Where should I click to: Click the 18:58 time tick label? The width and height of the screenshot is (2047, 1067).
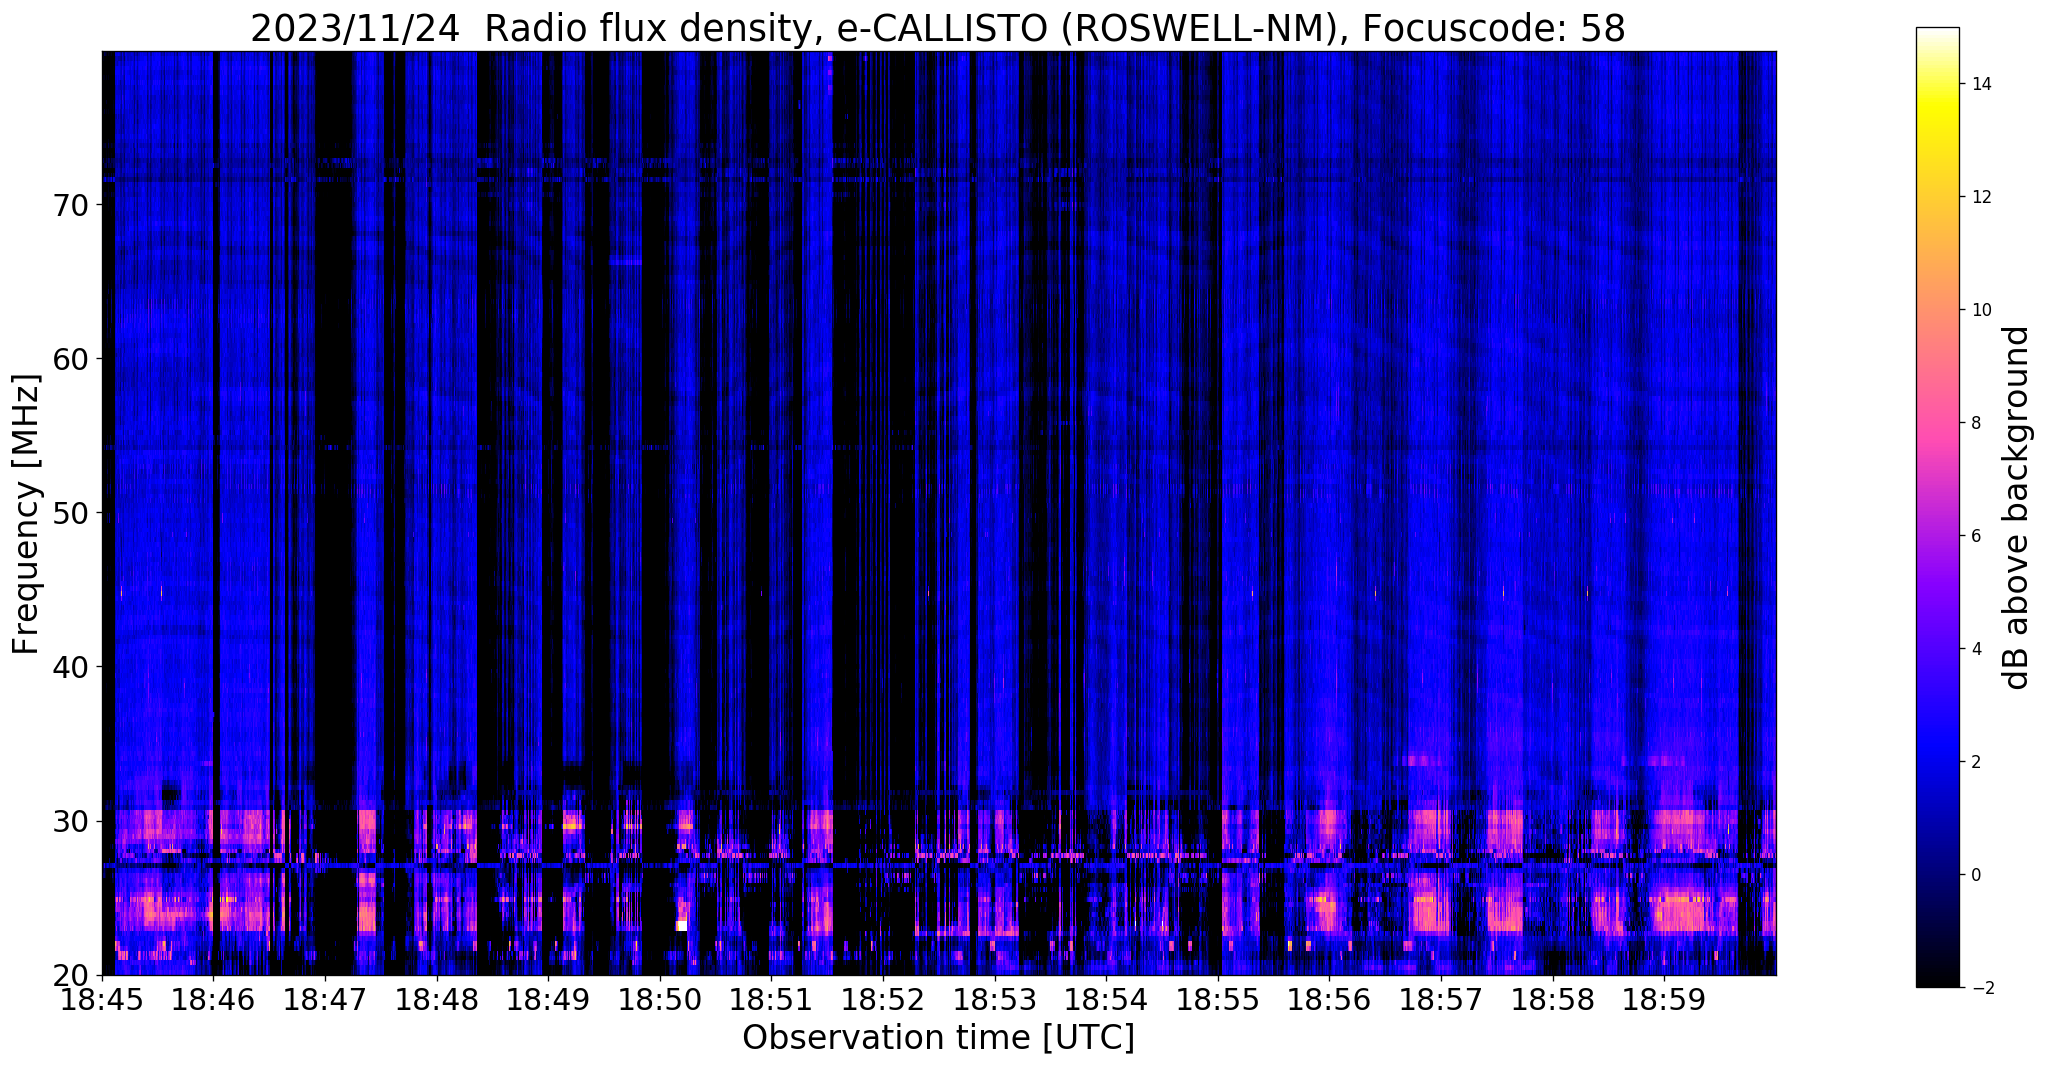[x=1552, y=1000]
